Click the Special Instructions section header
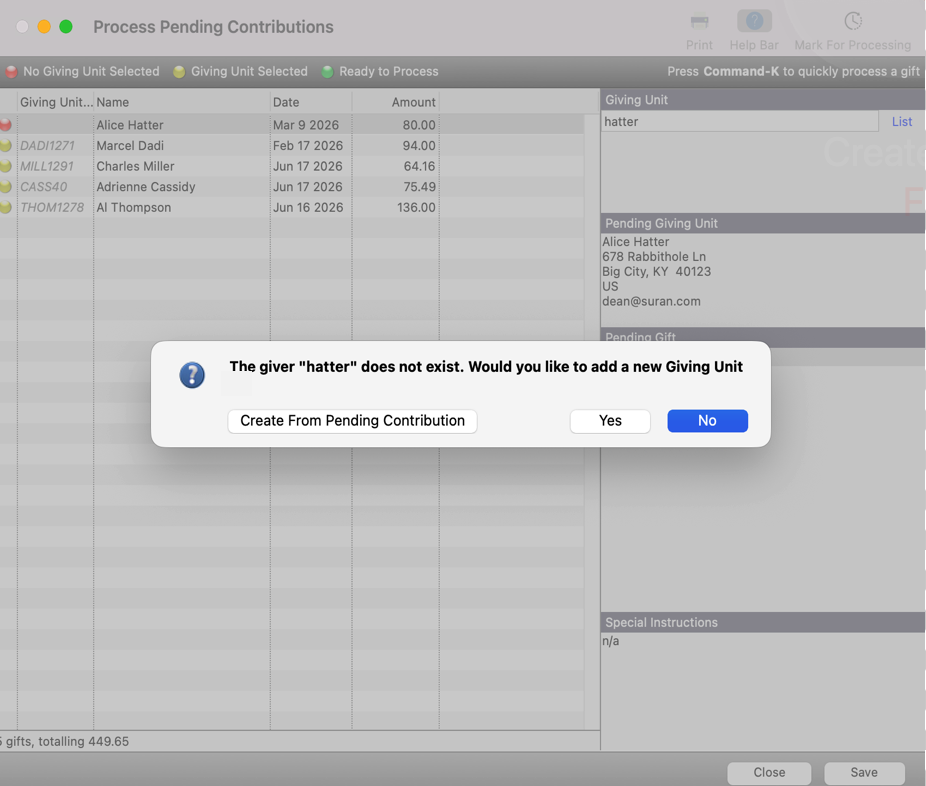This screenshot has width=926, height=786. [x=763, y=622]
